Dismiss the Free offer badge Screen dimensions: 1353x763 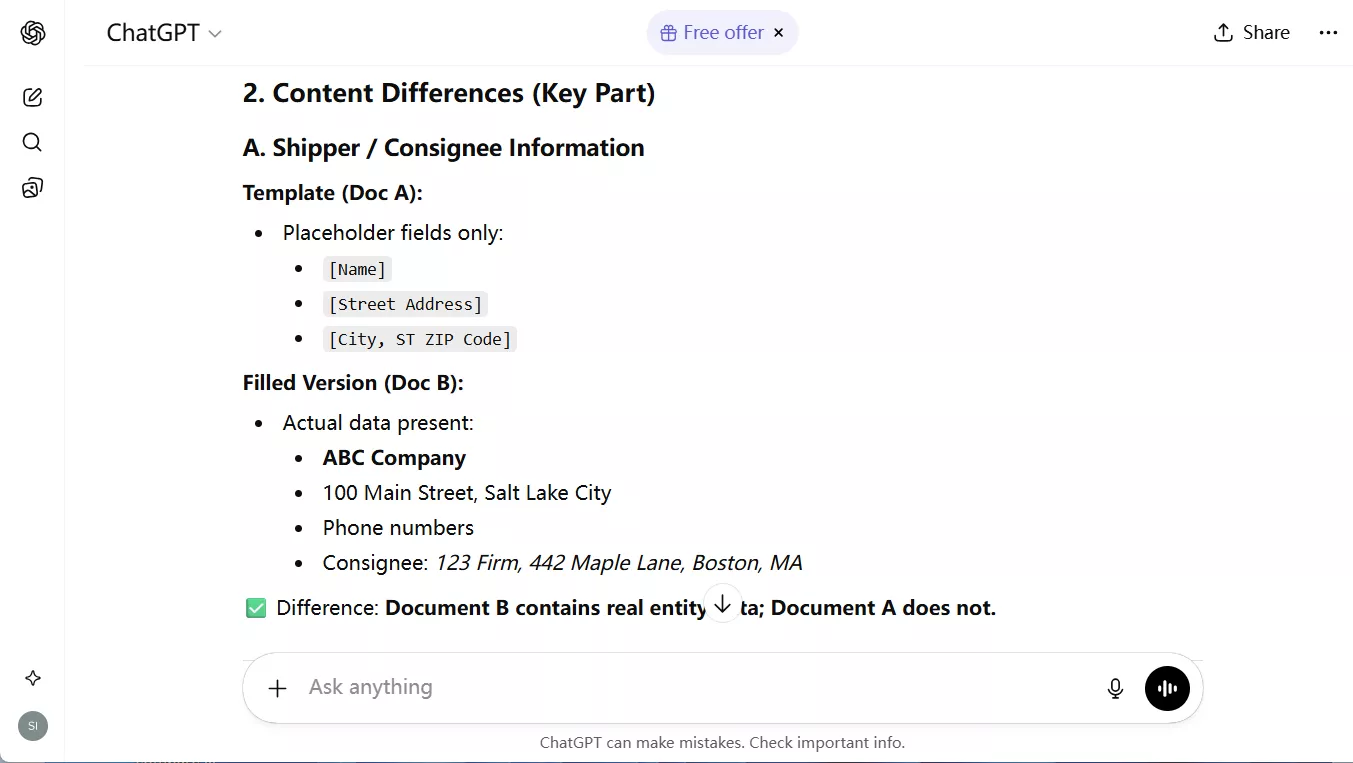click(778, 32)
